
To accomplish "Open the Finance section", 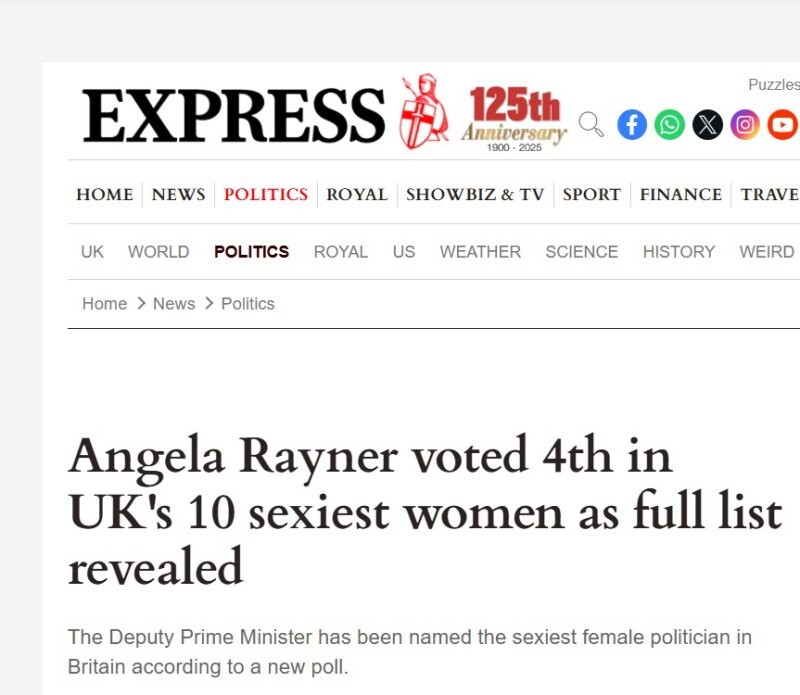I will pyautogui.click(x=681, y=194).
